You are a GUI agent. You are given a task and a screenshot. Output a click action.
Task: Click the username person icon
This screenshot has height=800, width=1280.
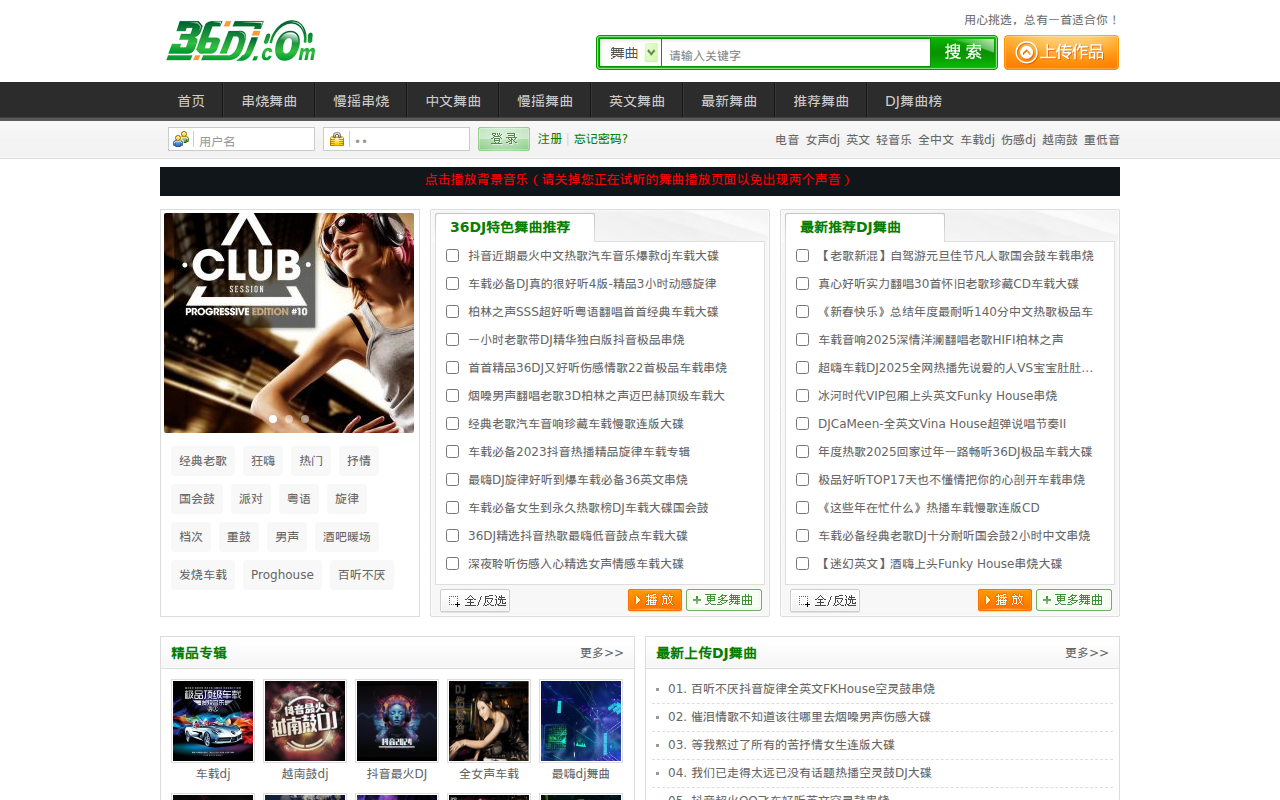point(180,139)
